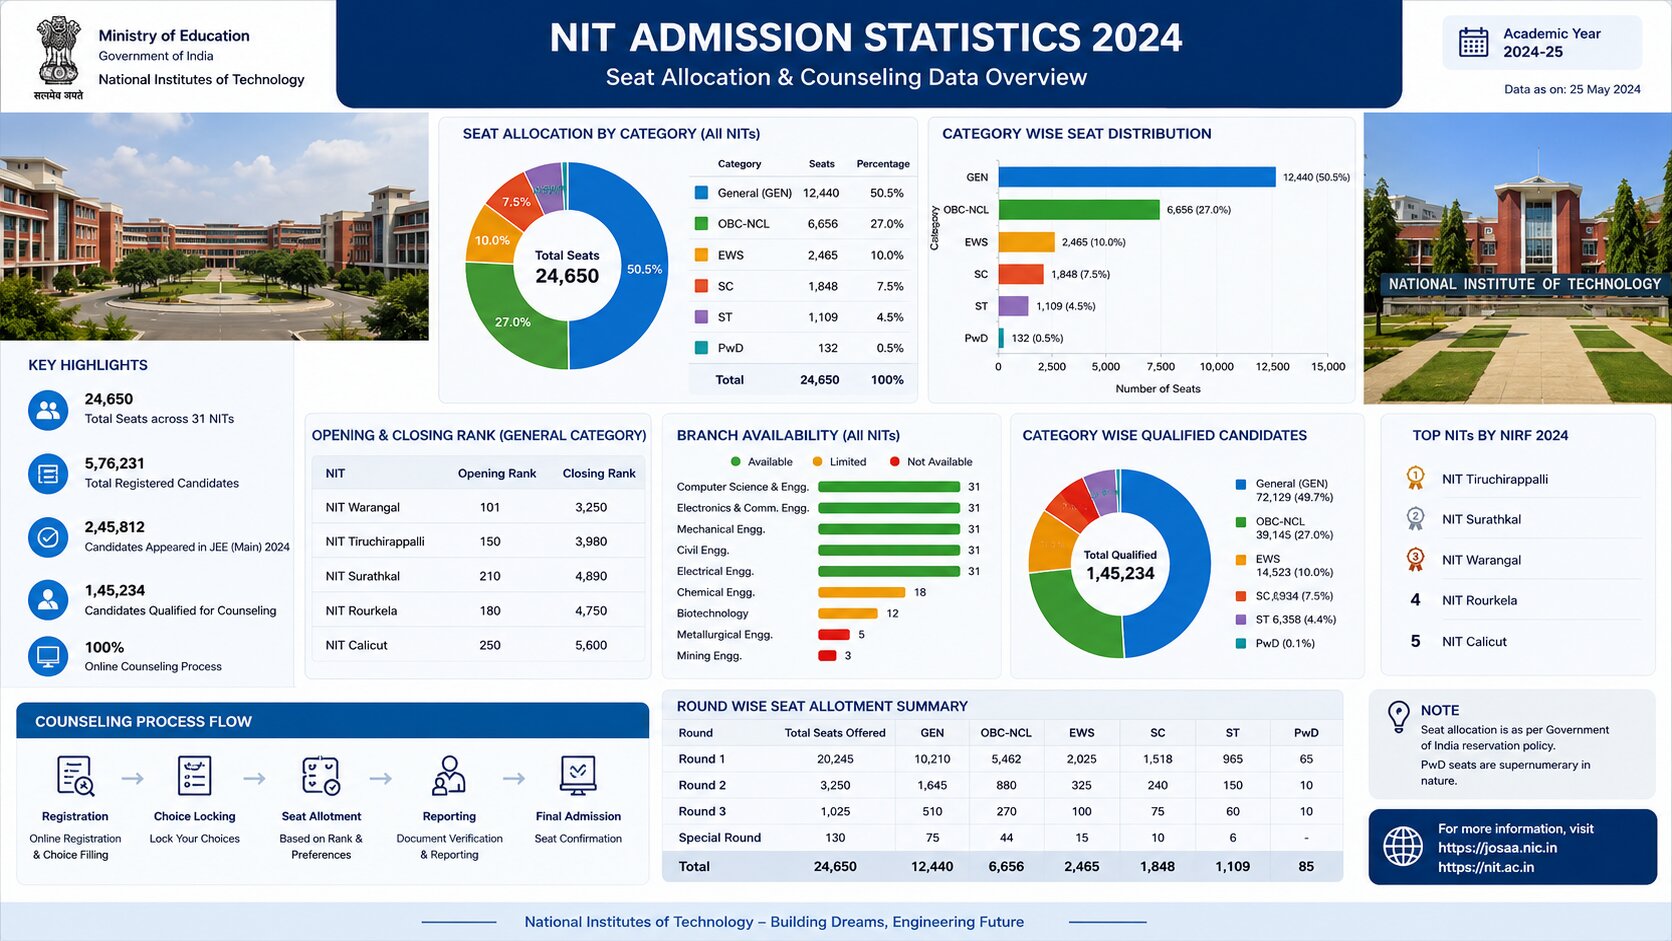Click the NIT Surathkal rank 2 medal
The width and height of the screenshot is (1672, 941).
pos(1415,519)
